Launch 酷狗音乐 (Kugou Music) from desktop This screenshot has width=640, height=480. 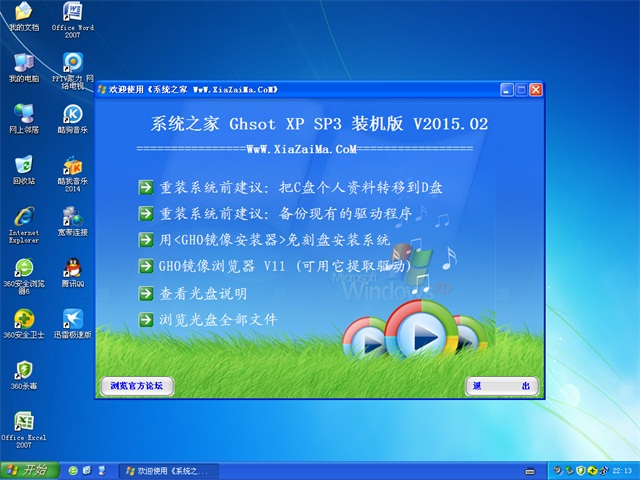pos(72,115)
